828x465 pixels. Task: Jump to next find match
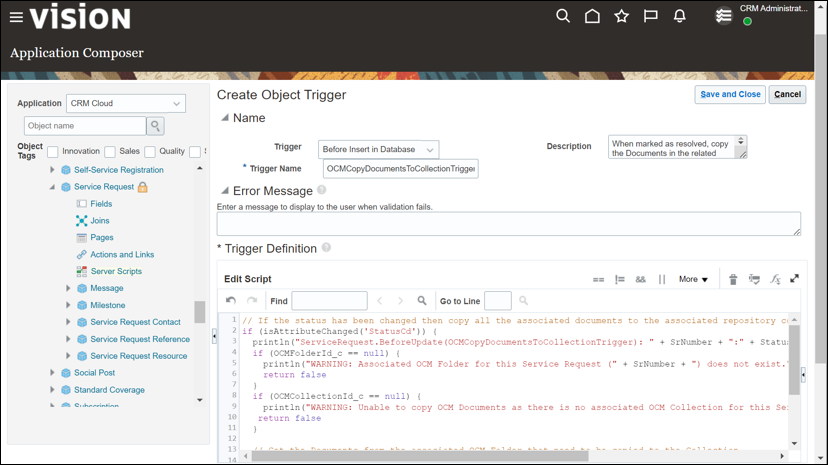tap(400, 300)
